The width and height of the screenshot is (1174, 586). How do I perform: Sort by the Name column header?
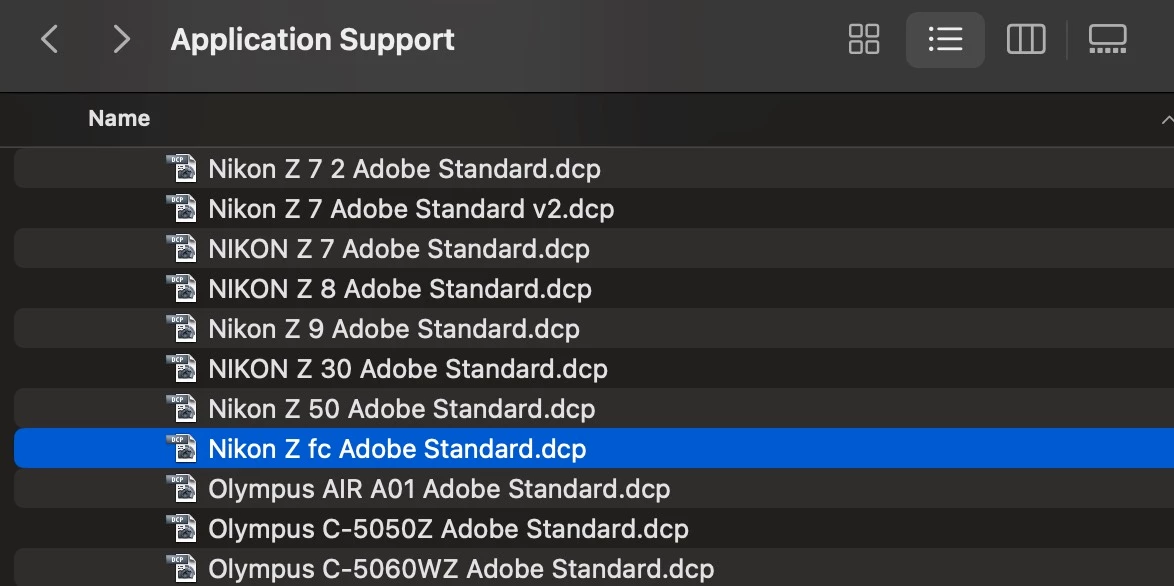[x=119, y=118]
